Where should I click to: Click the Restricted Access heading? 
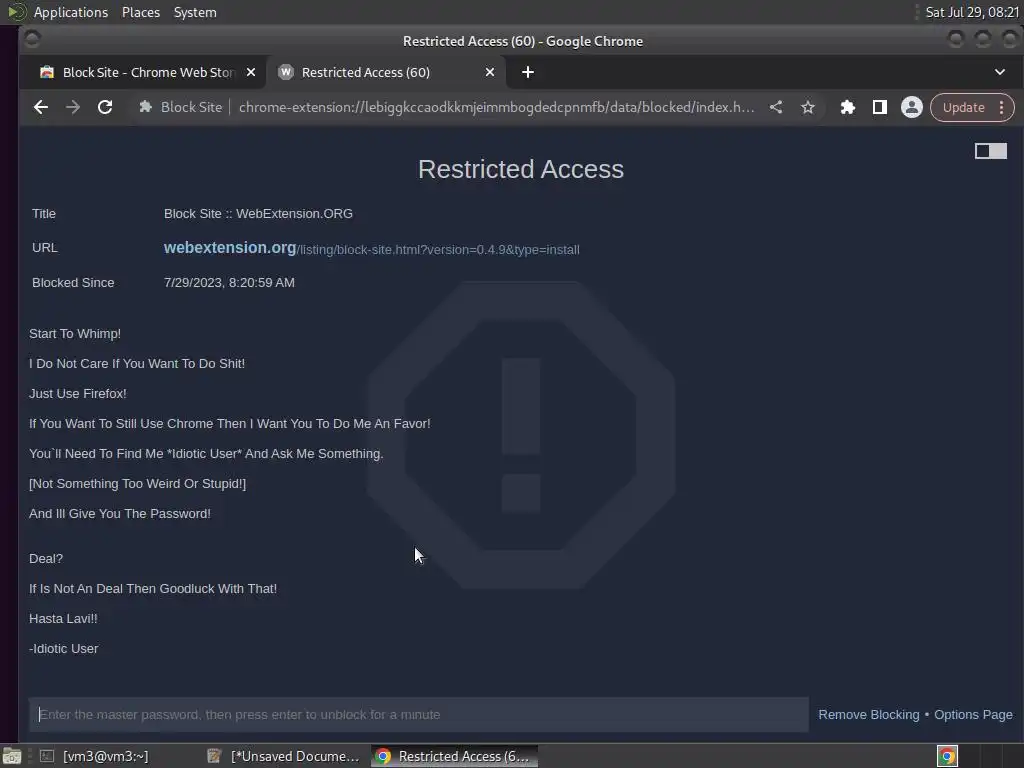(x=521, y=169)
